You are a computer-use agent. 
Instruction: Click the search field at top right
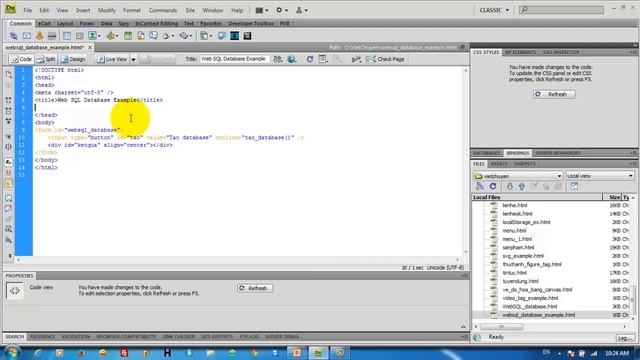(561, 9)
